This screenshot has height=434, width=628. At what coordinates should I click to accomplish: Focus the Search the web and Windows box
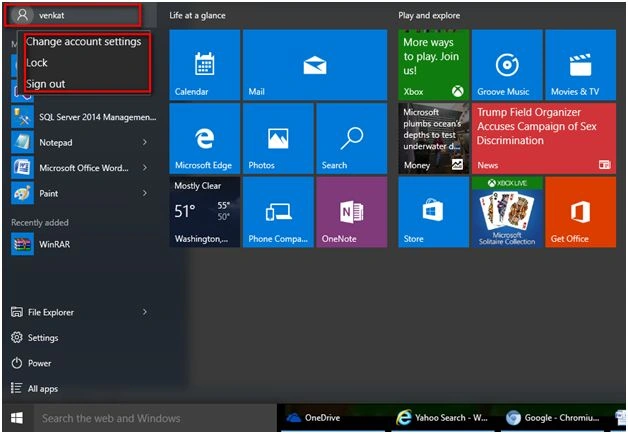tap(155, 418)
